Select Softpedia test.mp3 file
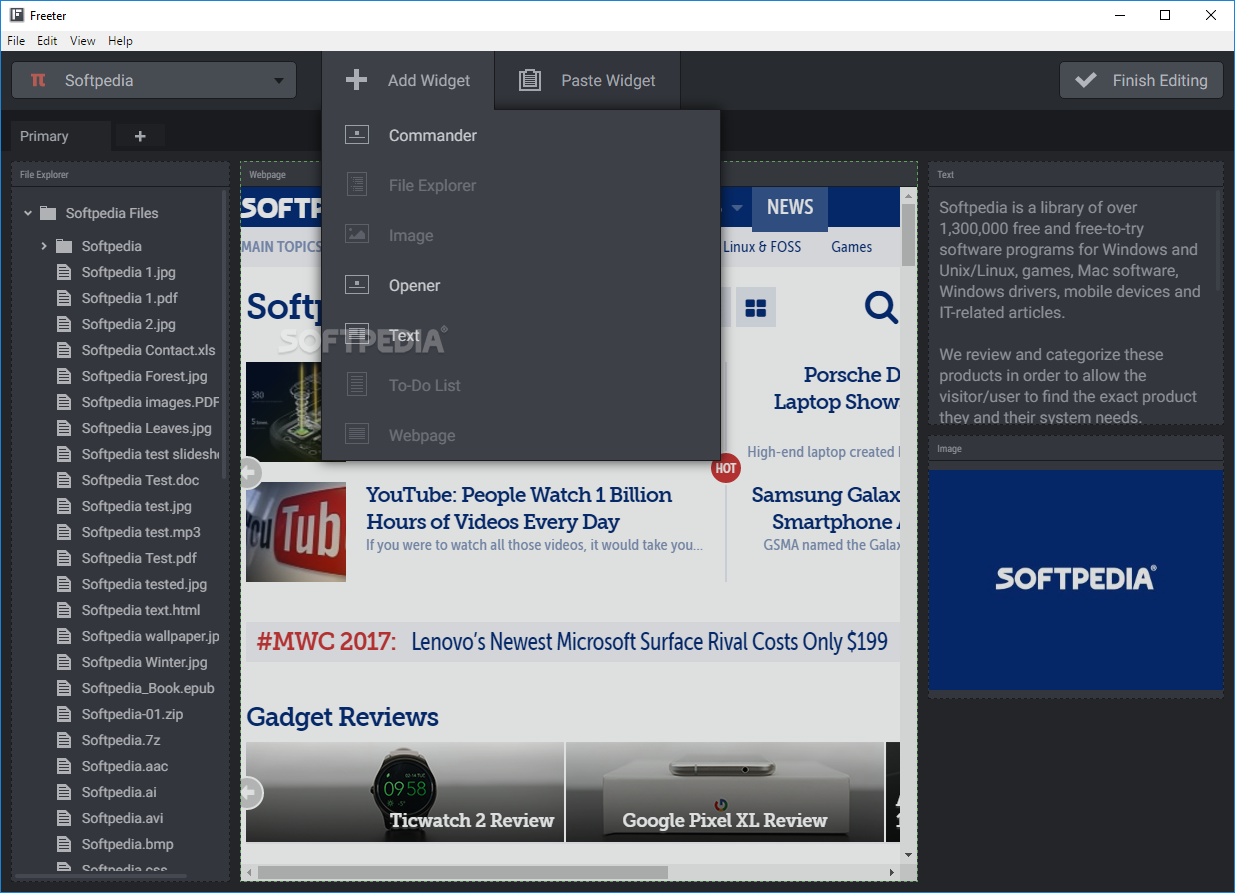Viewport: 1235px width, 893px height. [141, 532]
